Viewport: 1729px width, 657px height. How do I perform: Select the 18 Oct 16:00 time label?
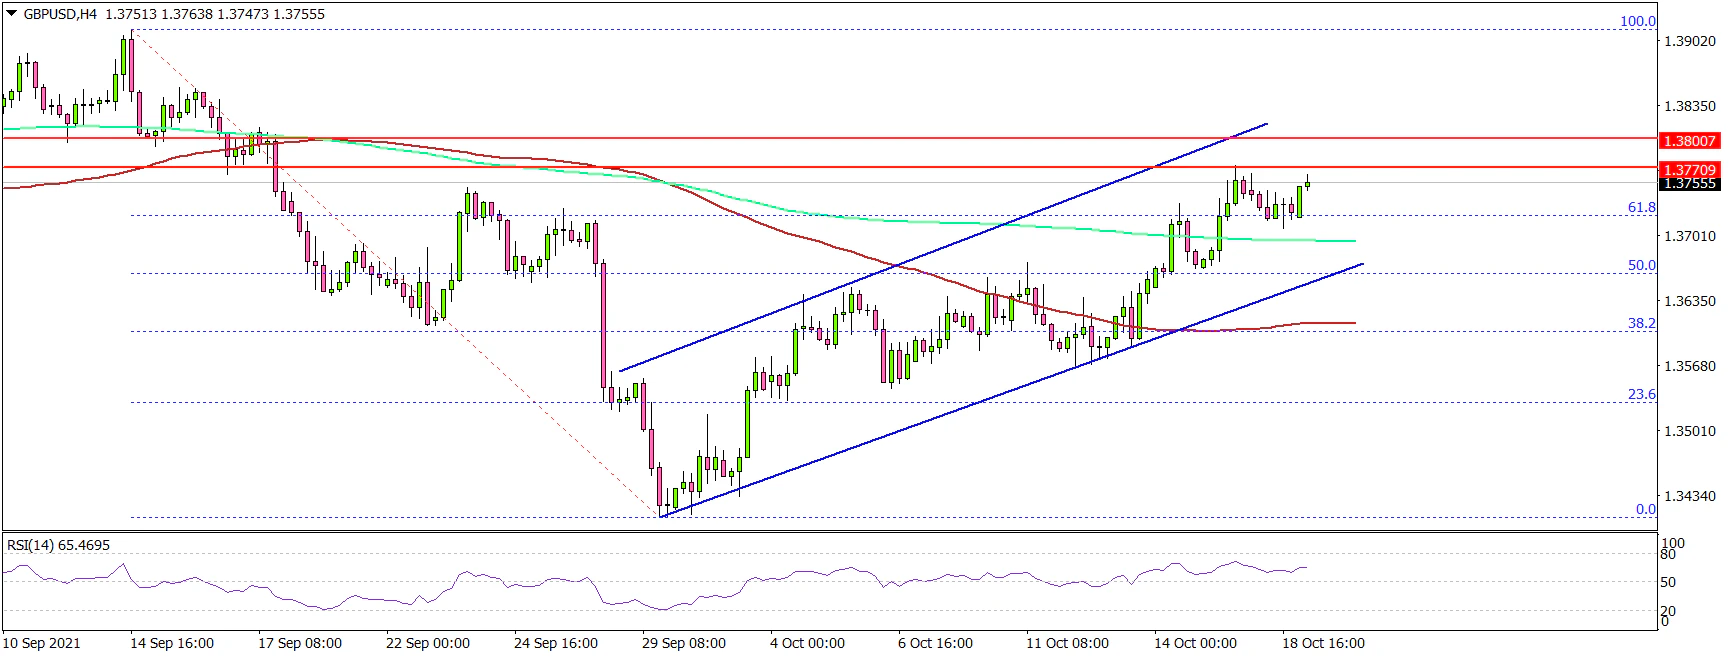(1322, 643)
